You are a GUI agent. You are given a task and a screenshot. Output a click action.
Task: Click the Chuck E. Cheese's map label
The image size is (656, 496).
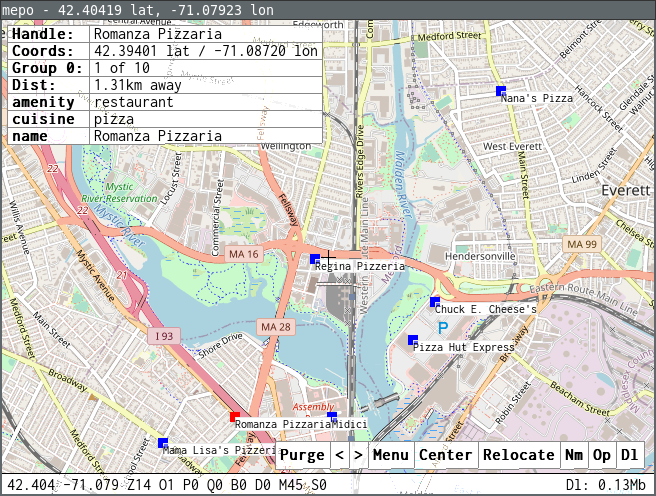[x=485, y=309]
